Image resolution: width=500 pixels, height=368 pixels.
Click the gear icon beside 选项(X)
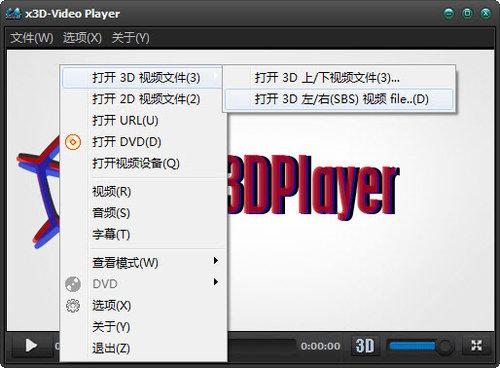click(73, 306)
